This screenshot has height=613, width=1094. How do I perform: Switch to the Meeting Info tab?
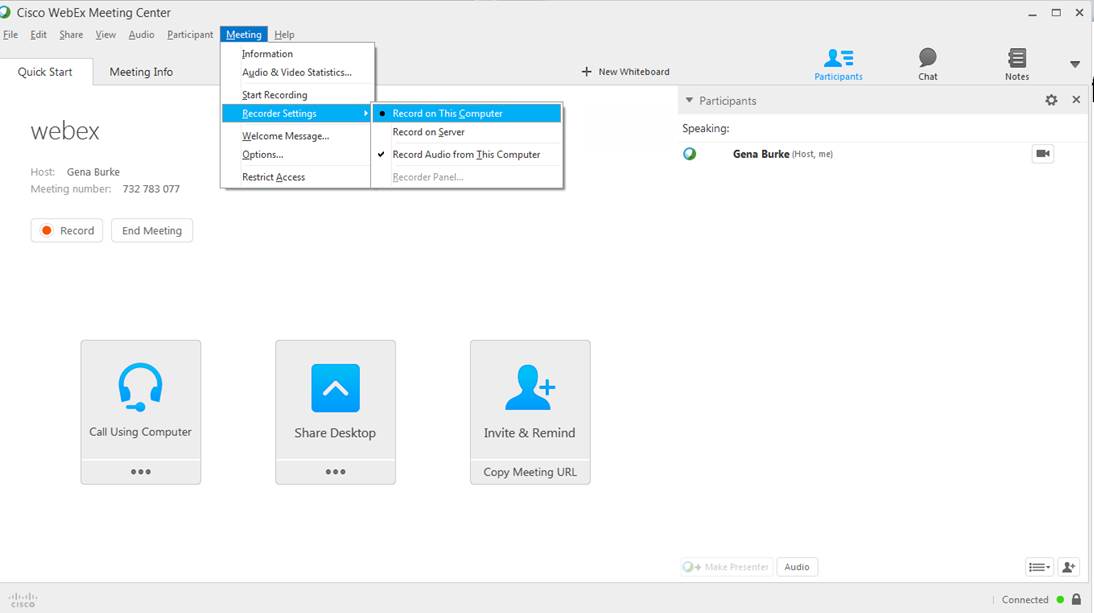tap(141, 72)
